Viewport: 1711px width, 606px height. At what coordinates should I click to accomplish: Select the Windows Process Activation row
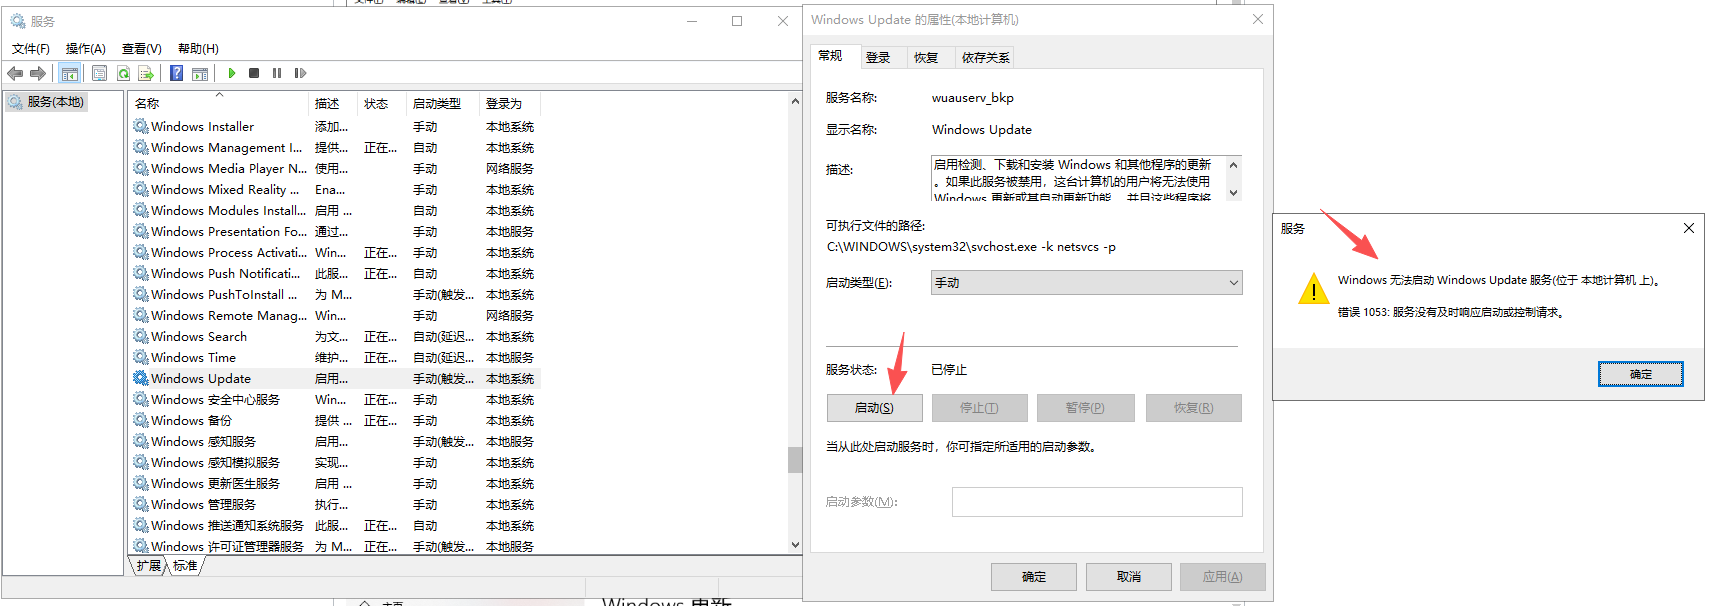pyautogui.click(x=336, y=252)
